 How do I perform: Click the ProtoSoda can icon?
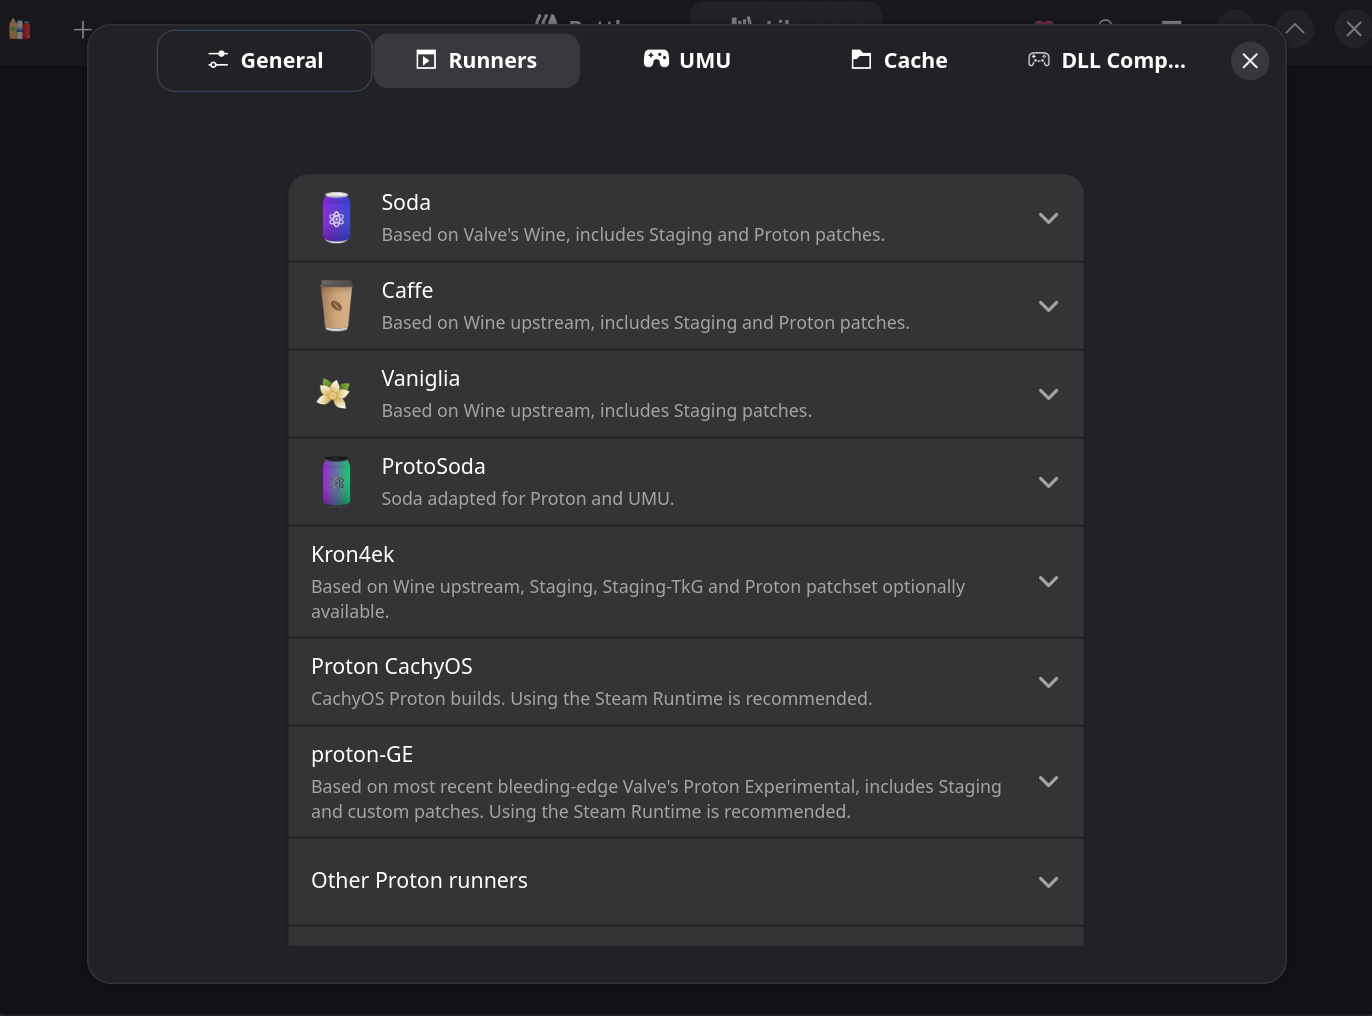point(337,481)
